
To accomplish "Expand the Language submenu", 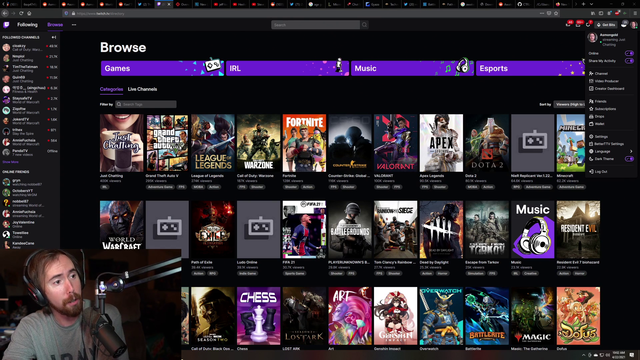I will tap(610, 151).
